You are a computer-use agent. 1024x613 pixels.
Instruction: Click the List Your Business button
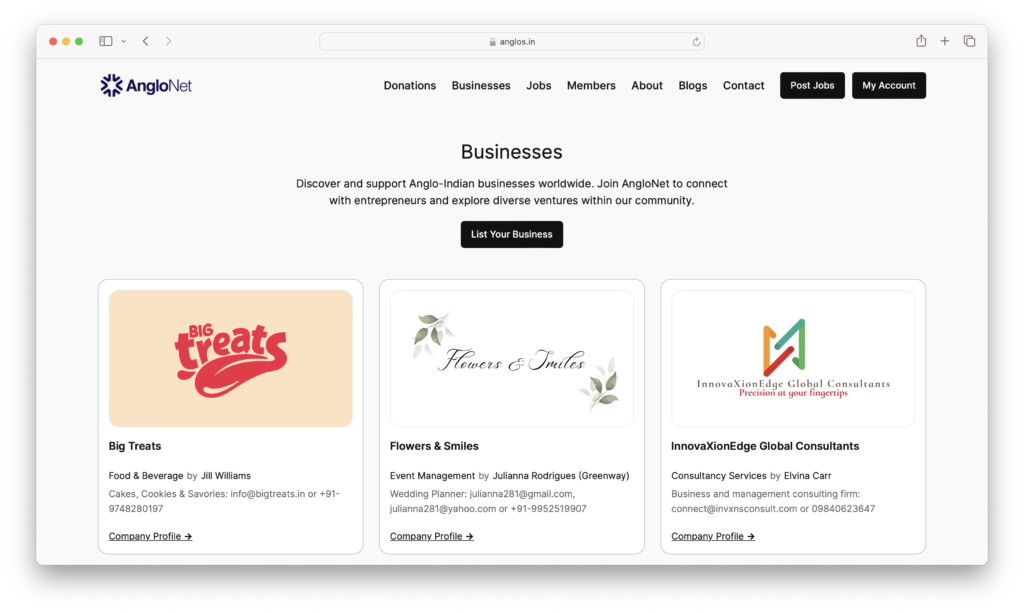(x=511, y=234)
